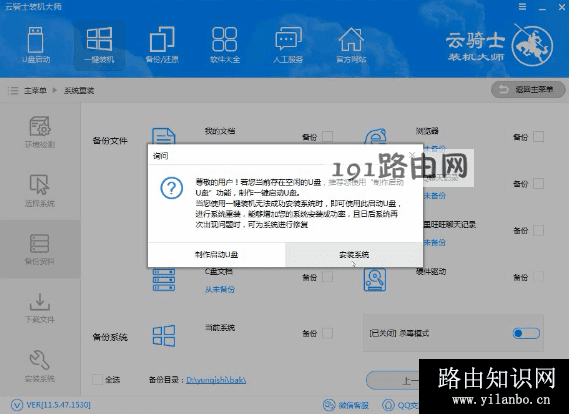Check 备份 box for 我的文档

327,137
